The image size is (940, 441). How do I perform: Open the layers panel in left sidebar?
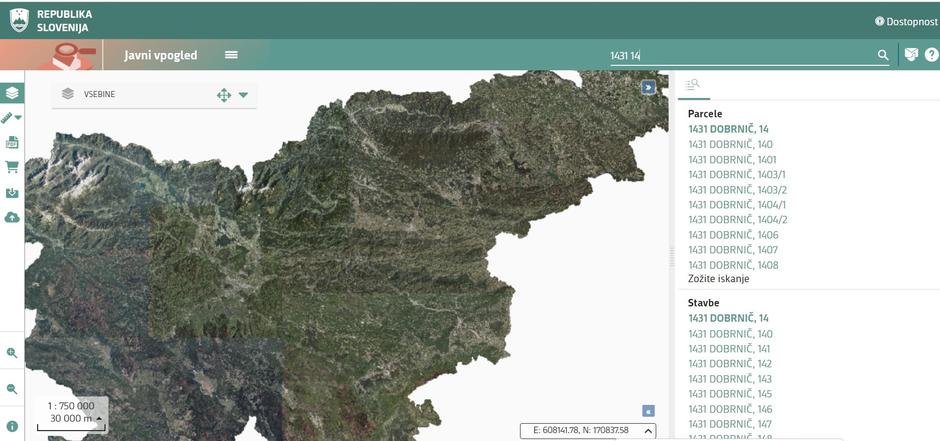click(12, 93)
